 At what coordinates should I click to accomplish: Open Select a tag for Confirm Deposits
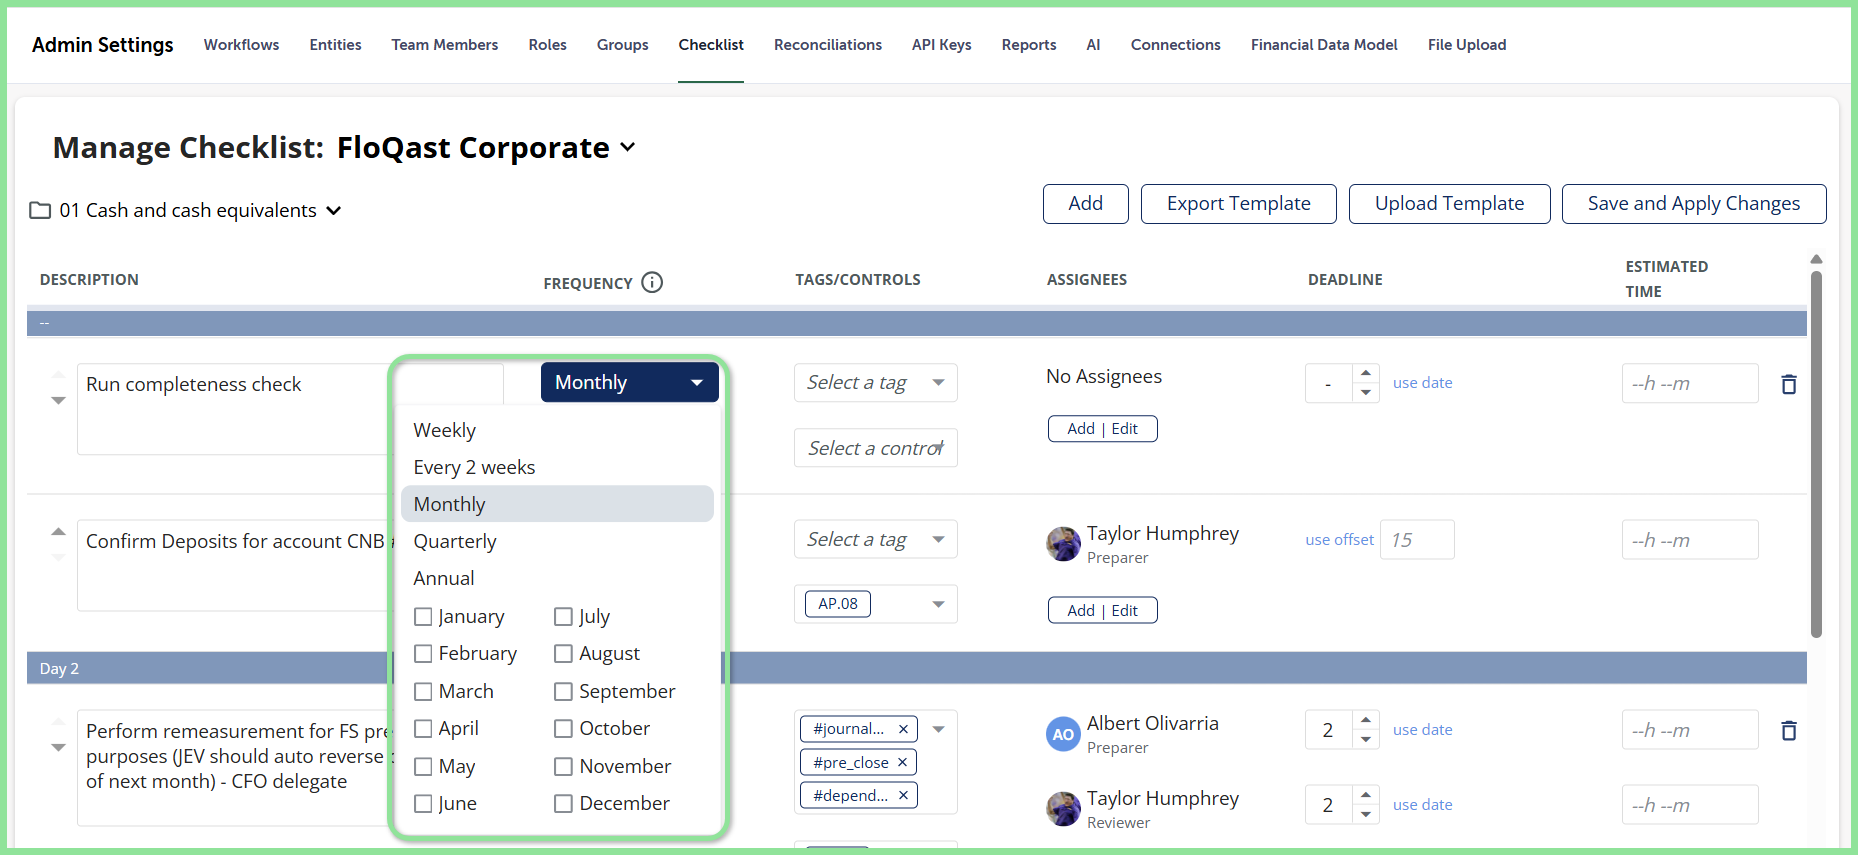(x=876, y=539)
